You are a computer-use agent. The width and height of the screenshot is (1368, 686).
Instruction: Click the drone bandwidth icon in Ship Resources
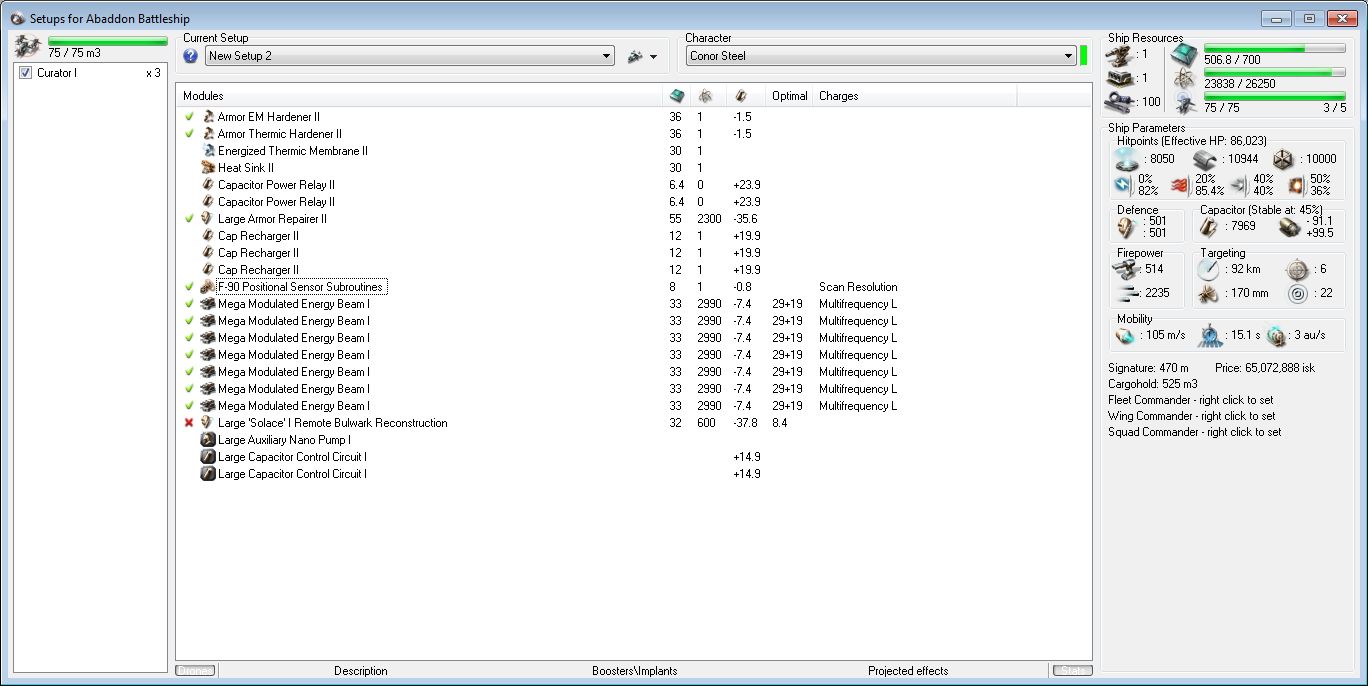pyautogui.click(x=1185, y=102)
